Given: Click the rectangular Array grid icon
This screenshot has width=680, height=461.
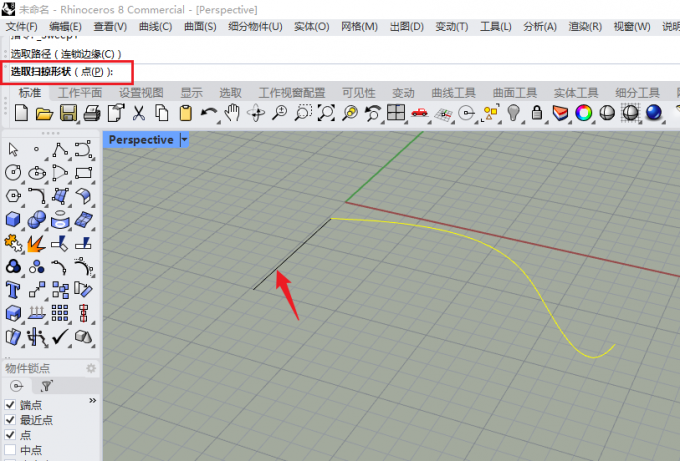Looking at the screenshot, I should click(60, 313).
